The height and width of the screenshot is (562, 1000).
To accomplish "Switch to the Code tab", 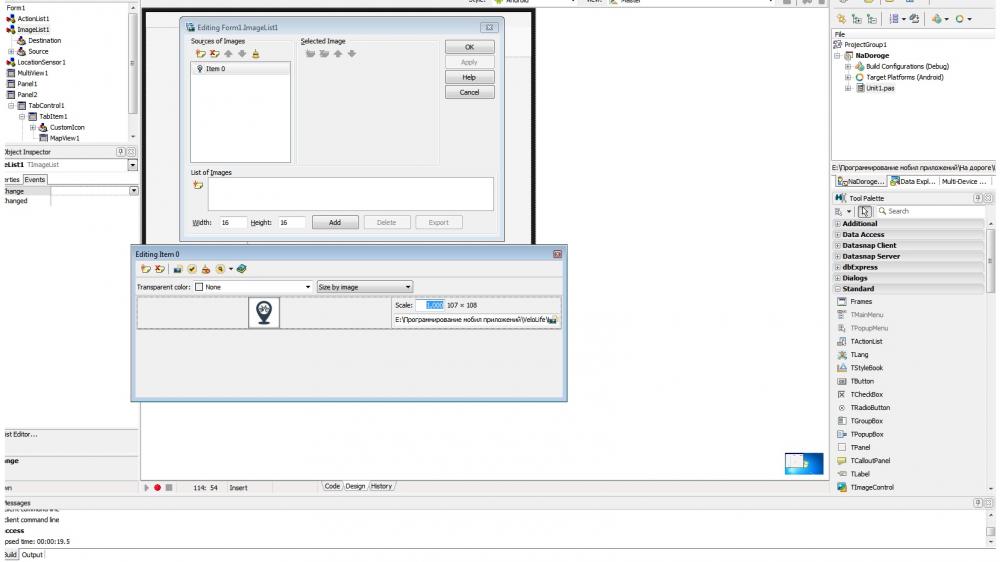I will pos(332,486).
